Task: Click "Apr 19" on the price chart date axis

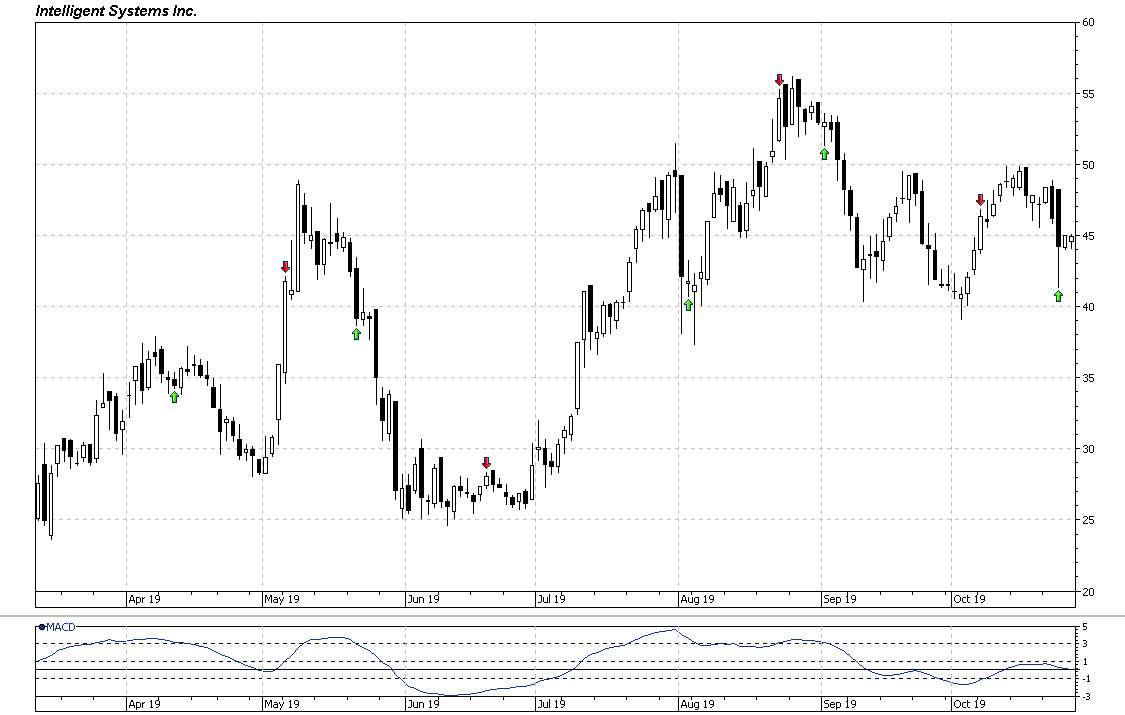Action: pyautogui.click(x=144, y=599)
